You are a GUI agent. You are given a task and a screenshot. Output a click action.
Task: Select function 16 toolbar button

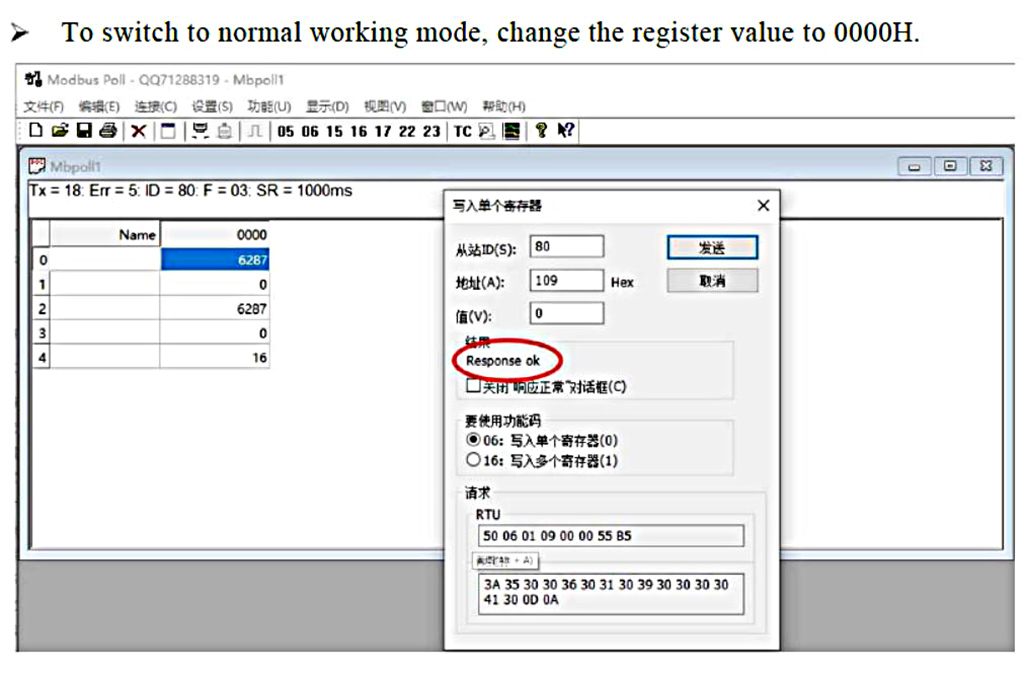coord(359,131)
